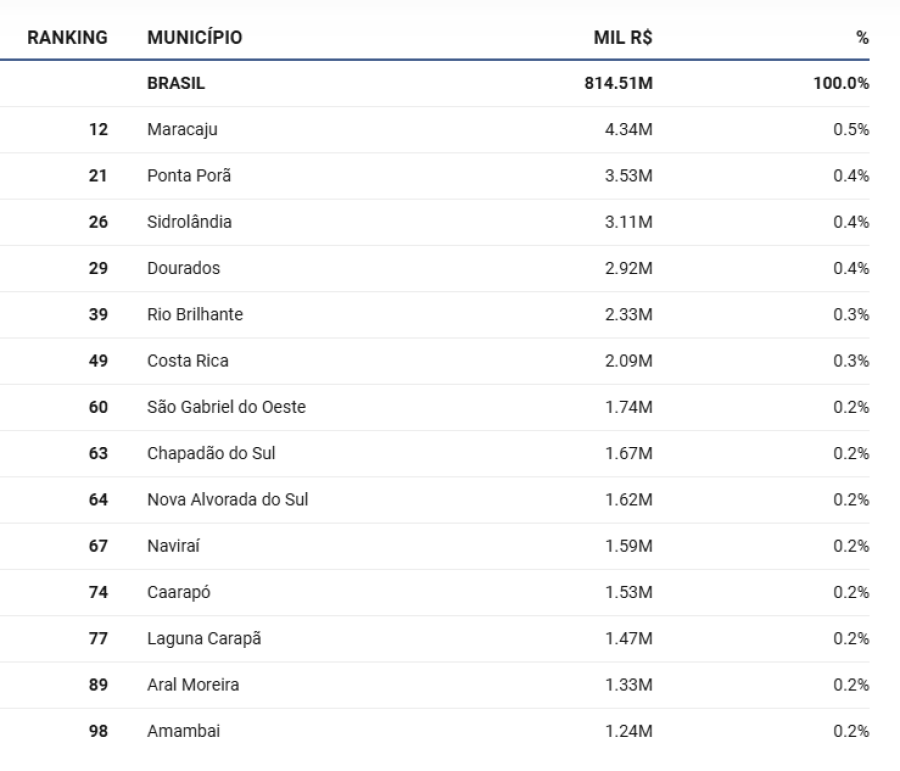Select ranking number 74
900x771 pixels.
click(98, 592)
